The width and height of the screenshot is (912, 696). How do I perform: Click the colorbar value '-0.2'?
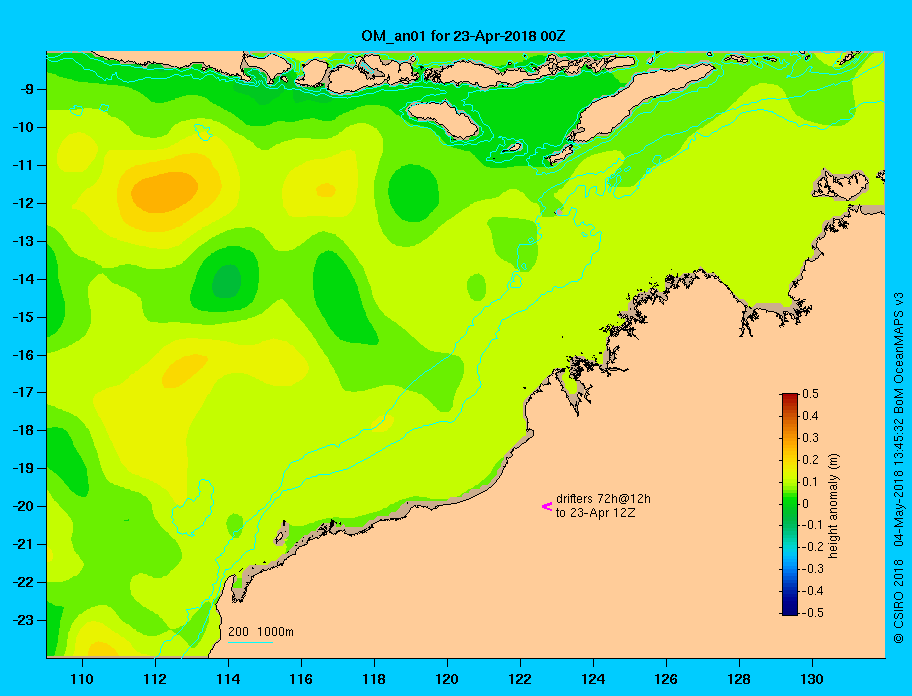pyautogui.click(x=813, y=547)
